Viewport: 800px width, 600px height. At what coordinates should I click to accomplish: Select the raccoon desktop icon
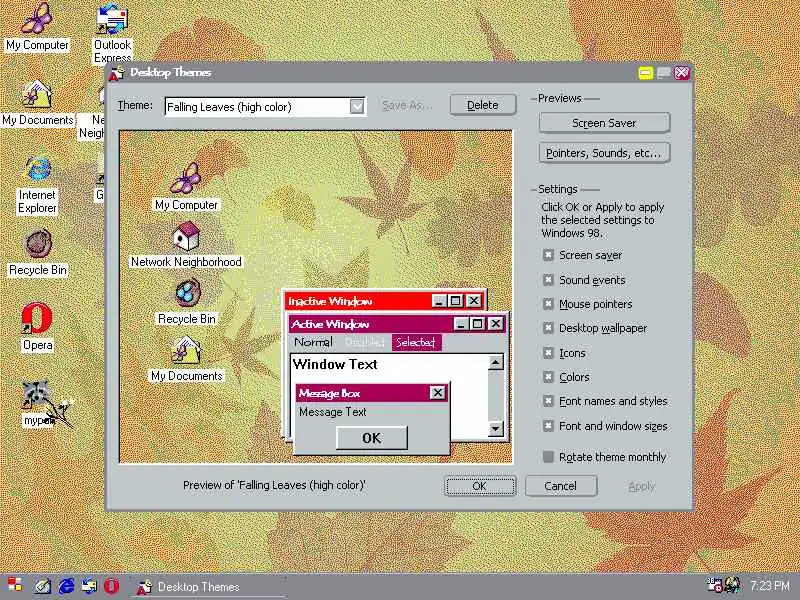36,395
